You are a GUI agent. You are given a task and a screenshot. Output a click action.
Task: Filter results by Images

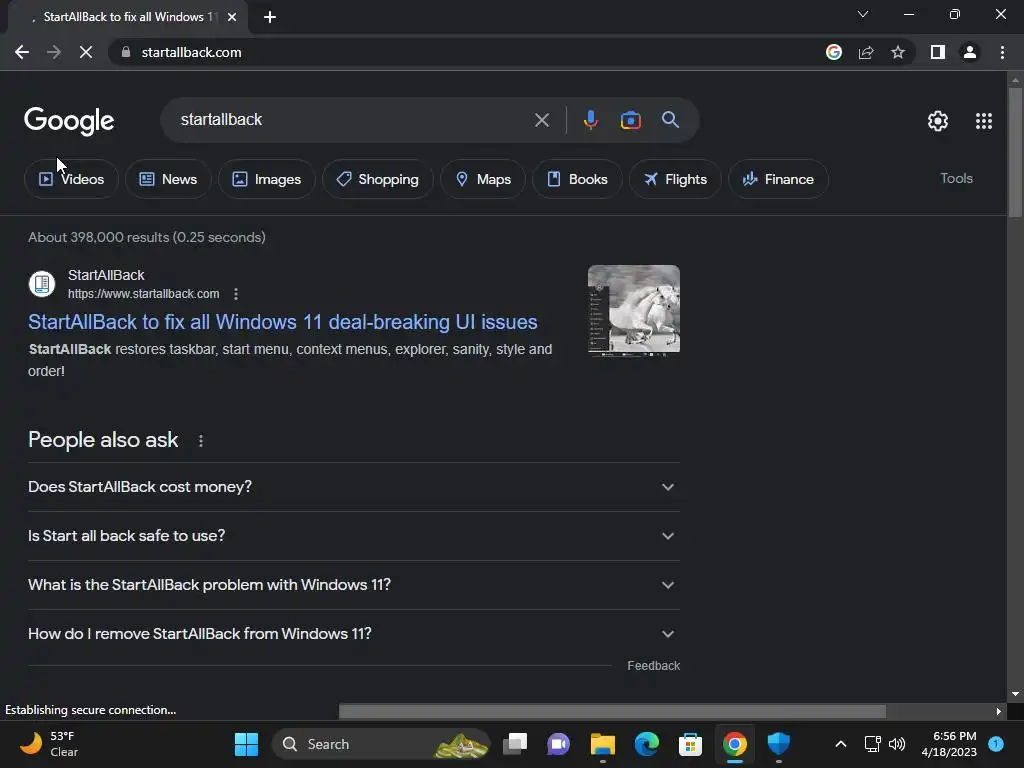[266, 179]
